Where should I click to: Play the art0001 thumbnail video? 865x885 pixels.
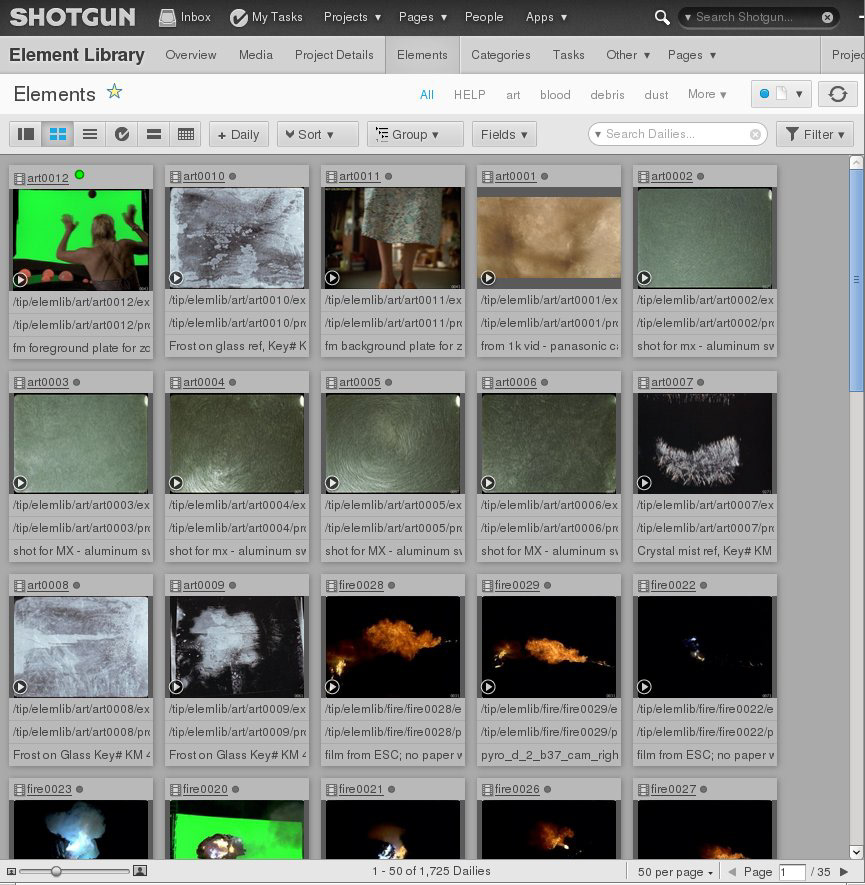(488, 278)
